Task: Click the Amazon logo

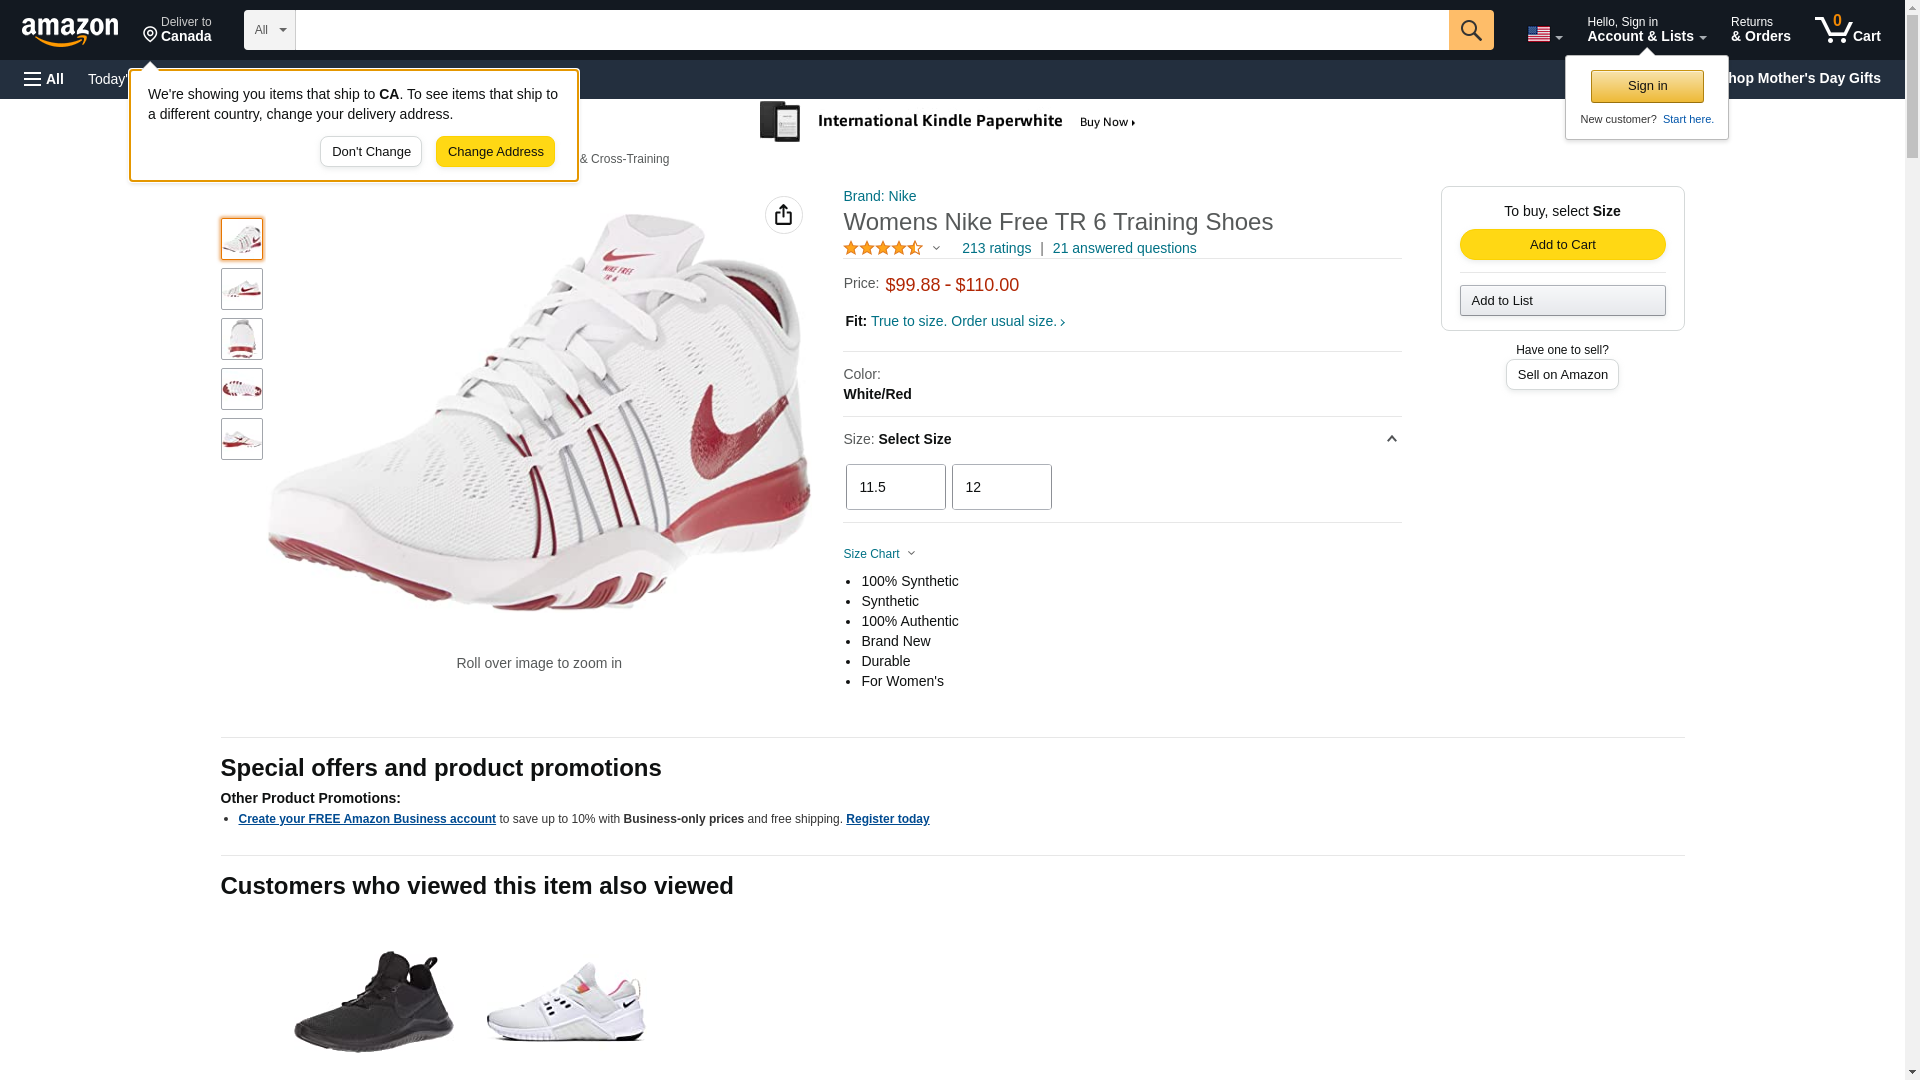Action: click(70, 31)
